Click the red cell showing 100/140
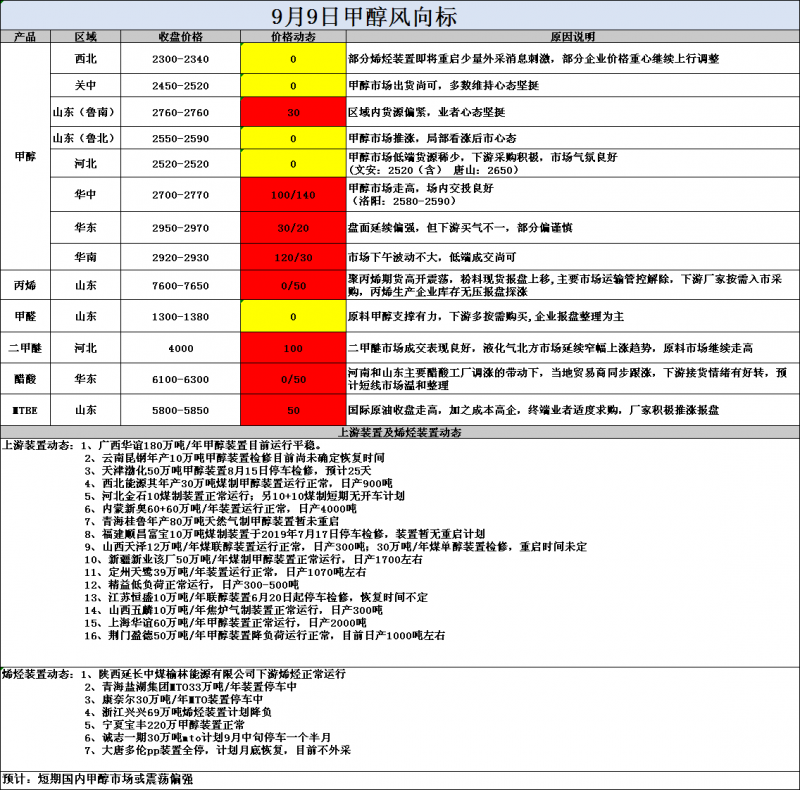800x790 pixels. [293, 194]
